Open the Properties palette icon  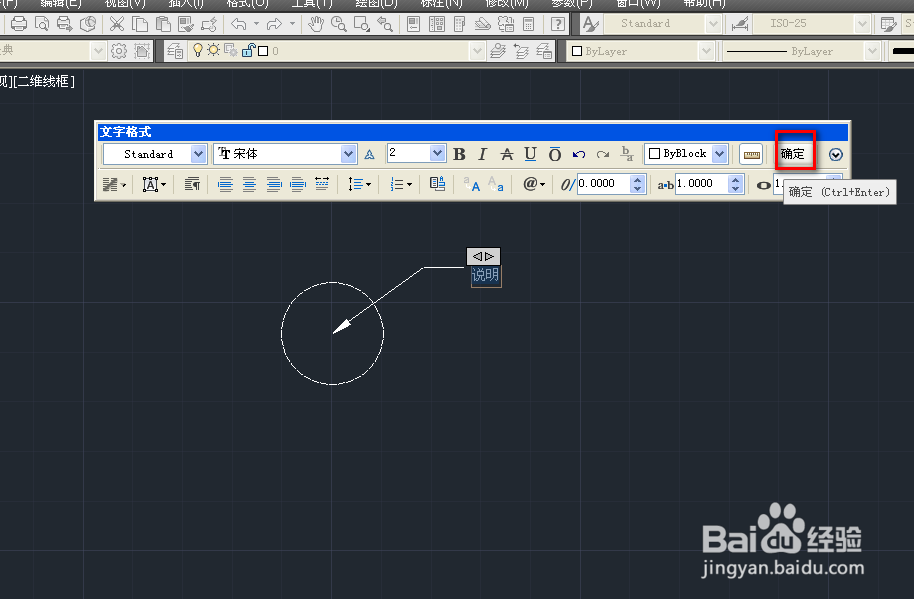pyautogui.click(x=413, y=24)
